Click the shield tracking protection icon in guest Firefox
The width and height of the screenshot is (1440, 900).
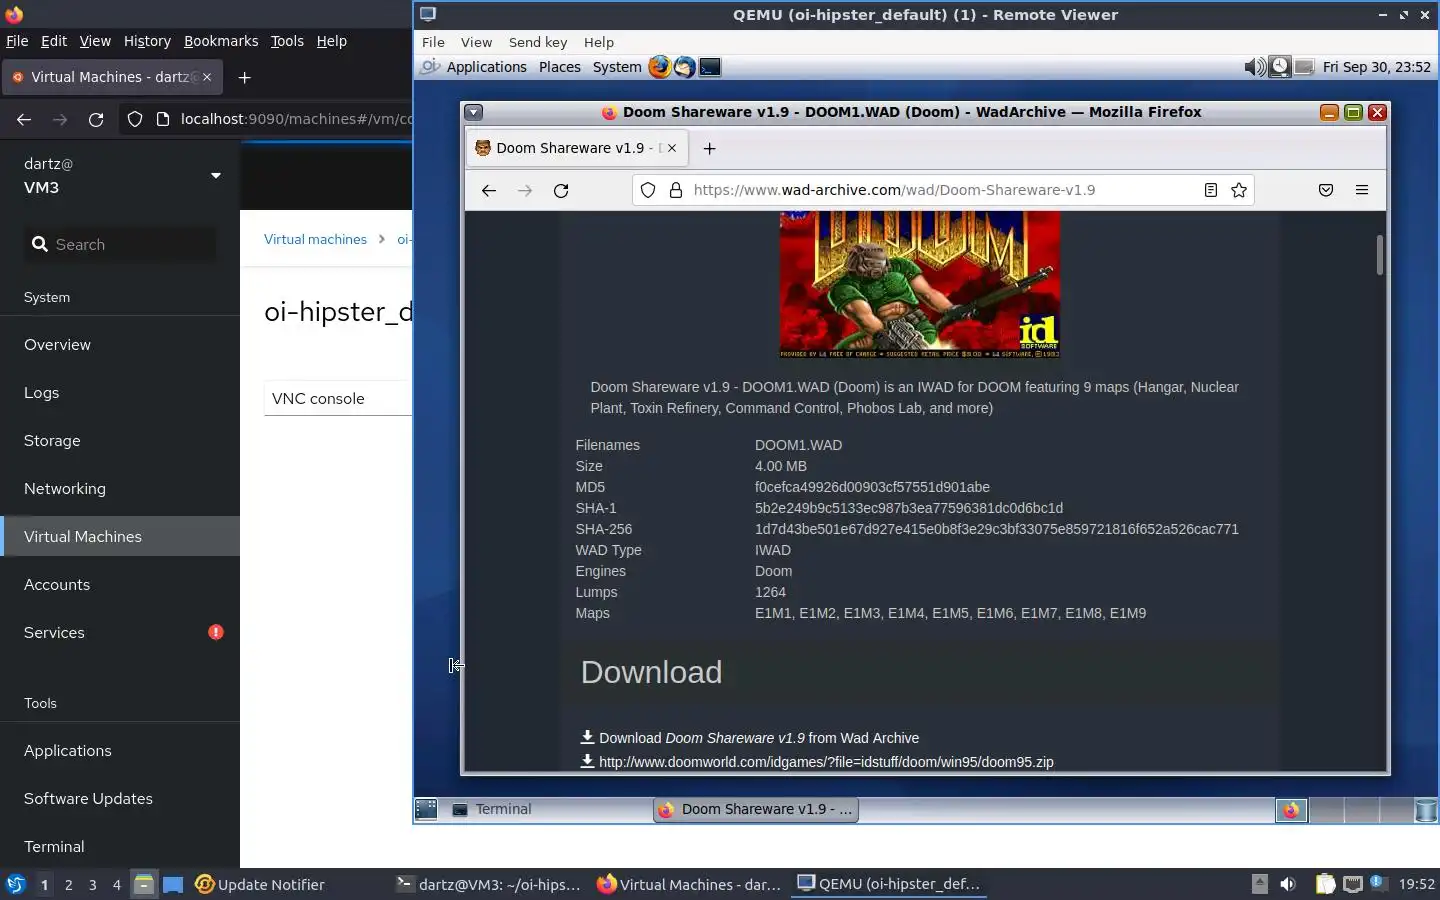tap(648, 190)
